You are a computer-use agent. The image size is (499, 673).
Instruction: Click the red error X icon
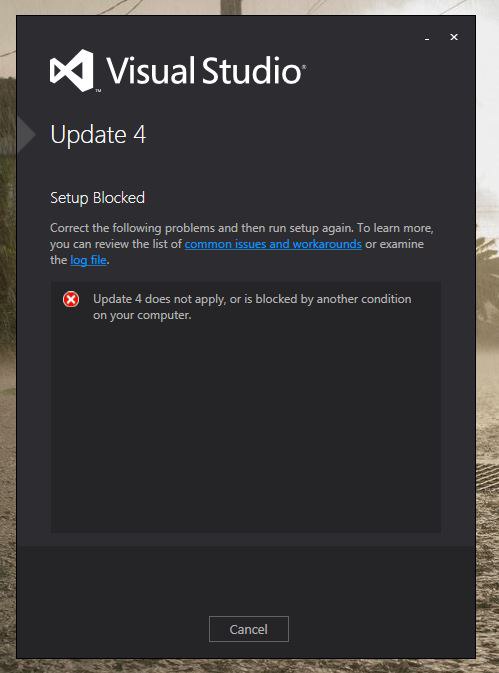tap(71, 299)
